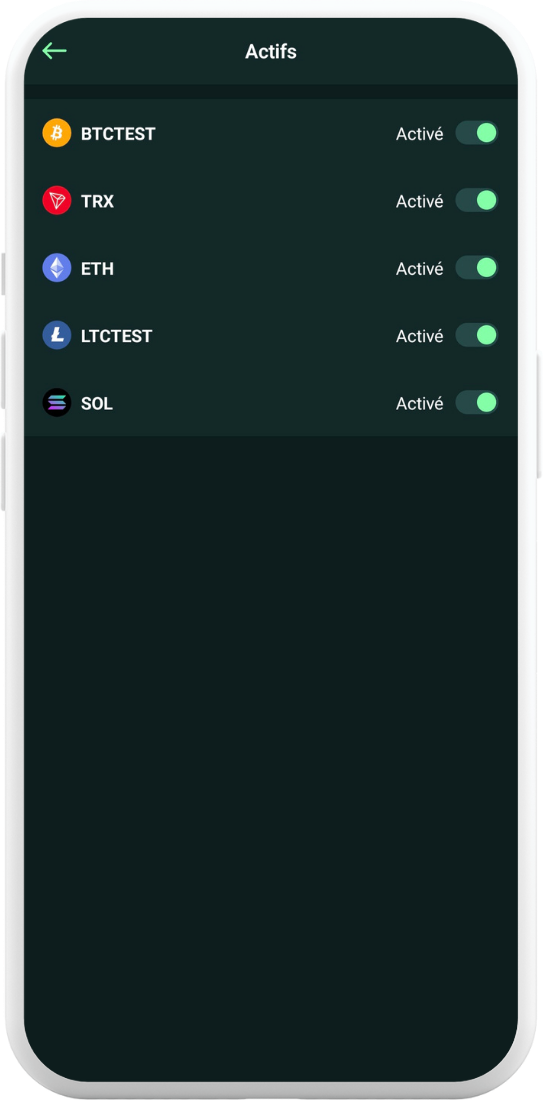Screen dimensions: 543x1100
Task: Tap the Ethereum diamond coin icon
Action: click(x=57, y=268)
